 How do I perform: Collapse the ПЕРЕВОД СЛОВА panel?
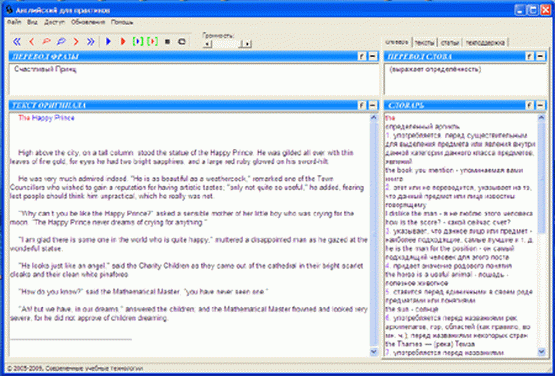tap(540, 56)
